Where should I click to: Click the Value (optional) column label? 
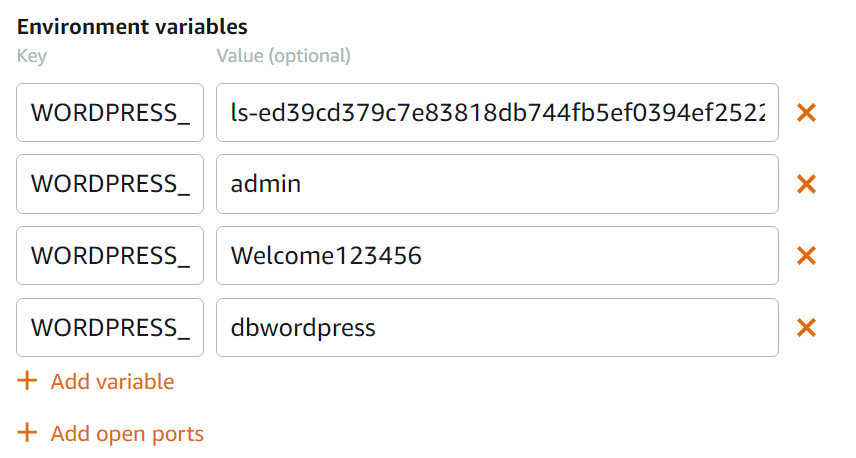[x=283, y=56]
